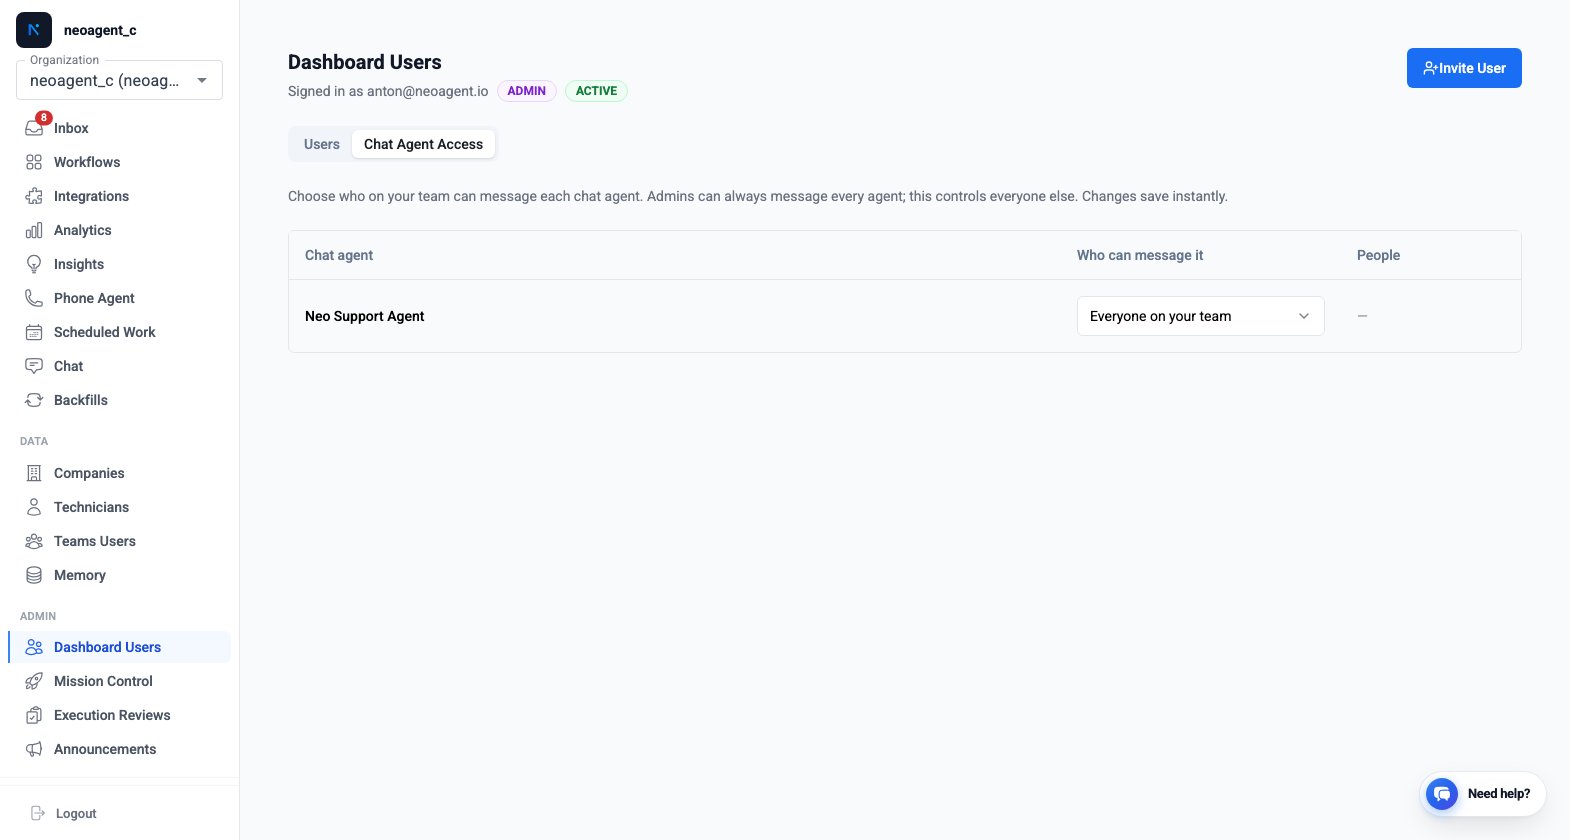1570x840 pixels.
Task: Click the Analytics bar chart icon
Action: coord(34,230)
